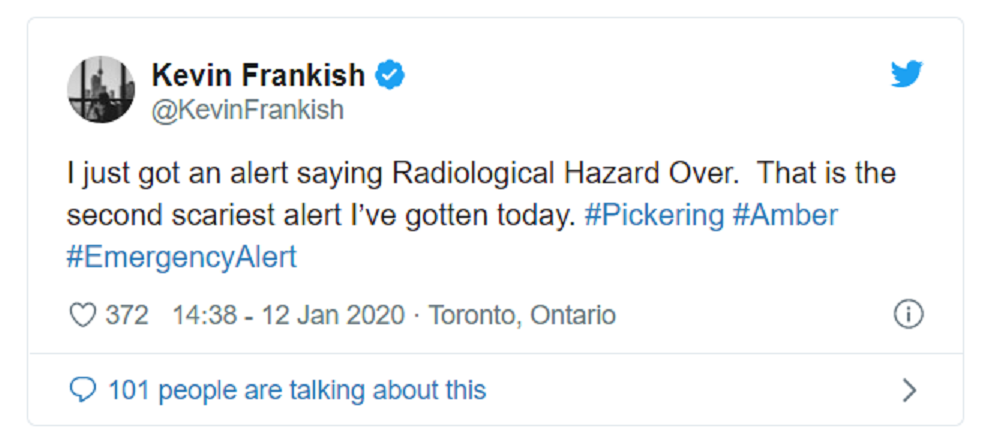
Task: Click the Twitter bird logo
Action: click(x=905, y=74)
